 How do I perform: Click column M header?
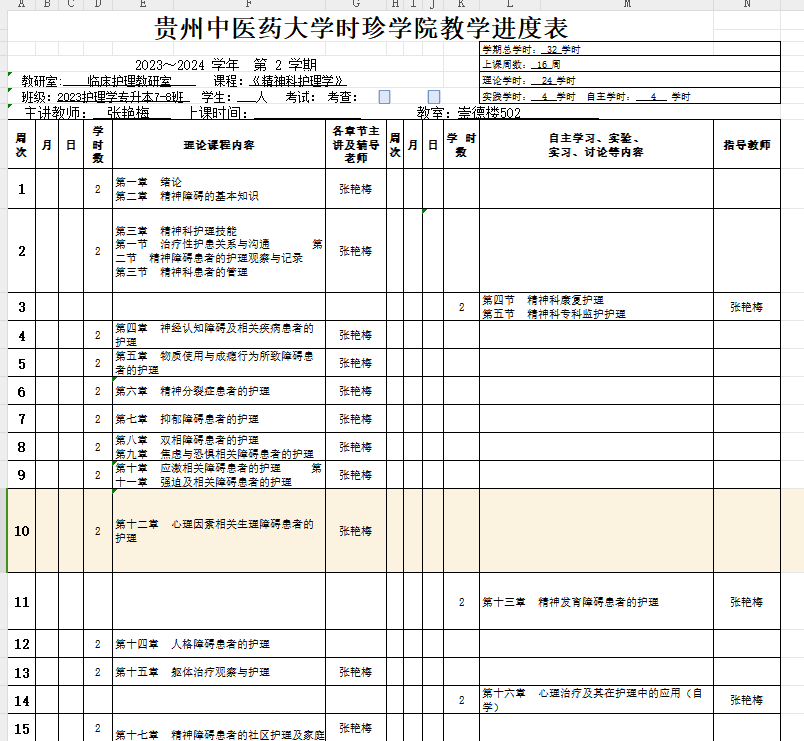click(627, 5)
